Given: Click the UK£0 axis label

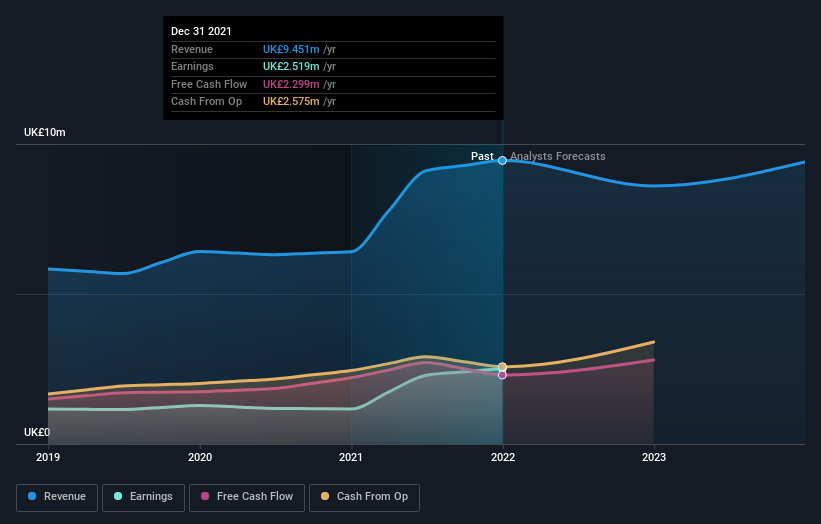Looking at the screenshot, I should click(37, 432).
